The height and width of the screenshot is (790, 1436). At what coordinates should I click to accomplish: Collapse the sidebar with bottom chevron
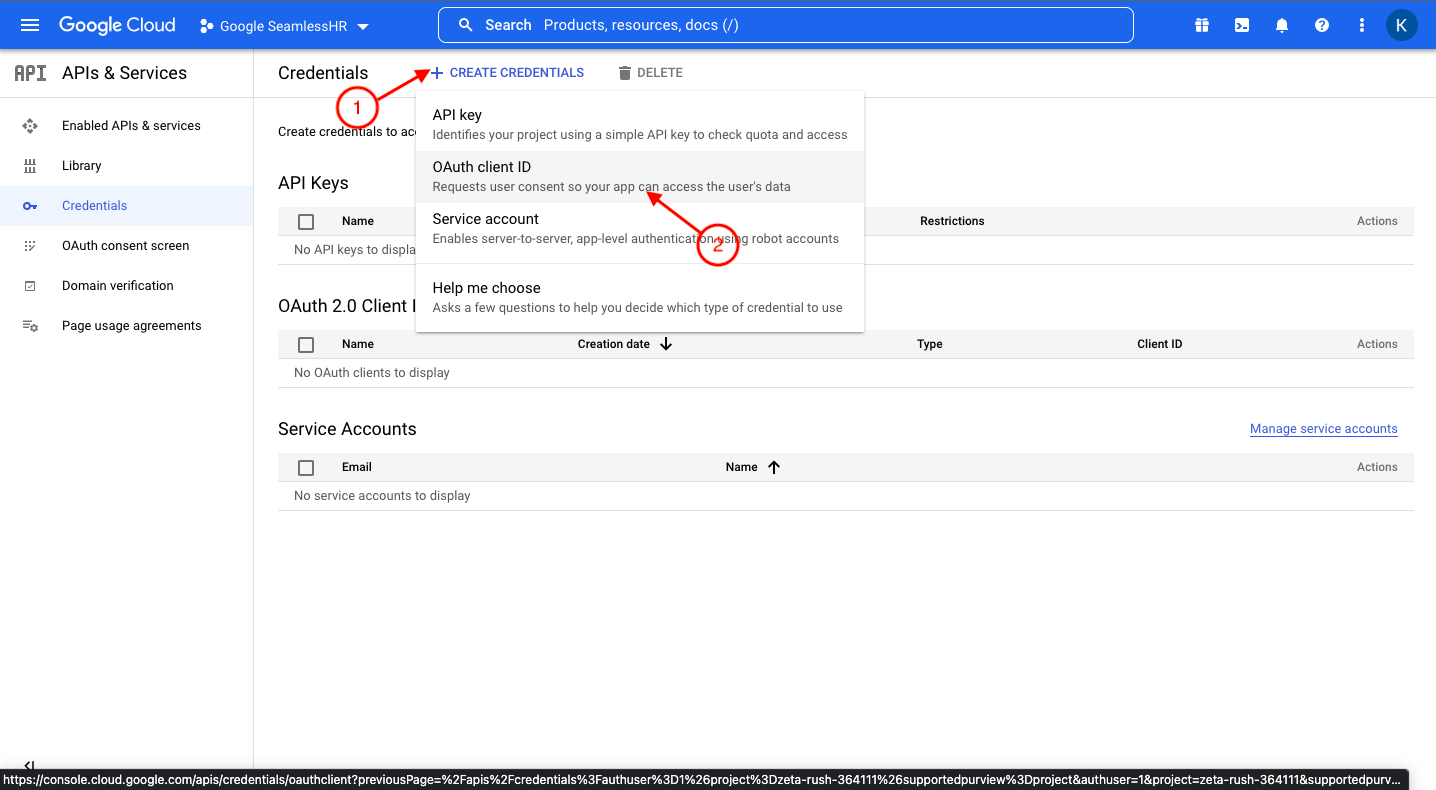30,765
